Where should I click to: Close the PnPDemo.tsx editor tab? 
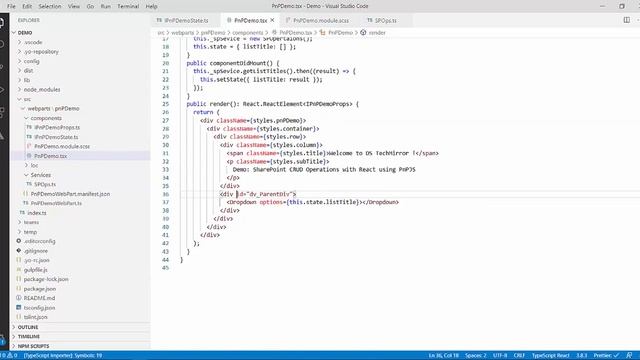tap(272, 20)
